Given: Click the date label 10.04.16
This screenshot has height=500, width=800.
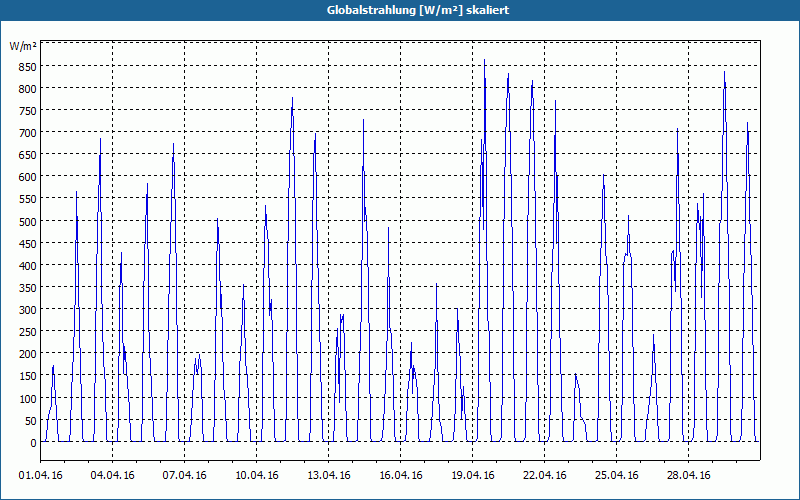Looking at the screenshot, I should click(257, 476).
